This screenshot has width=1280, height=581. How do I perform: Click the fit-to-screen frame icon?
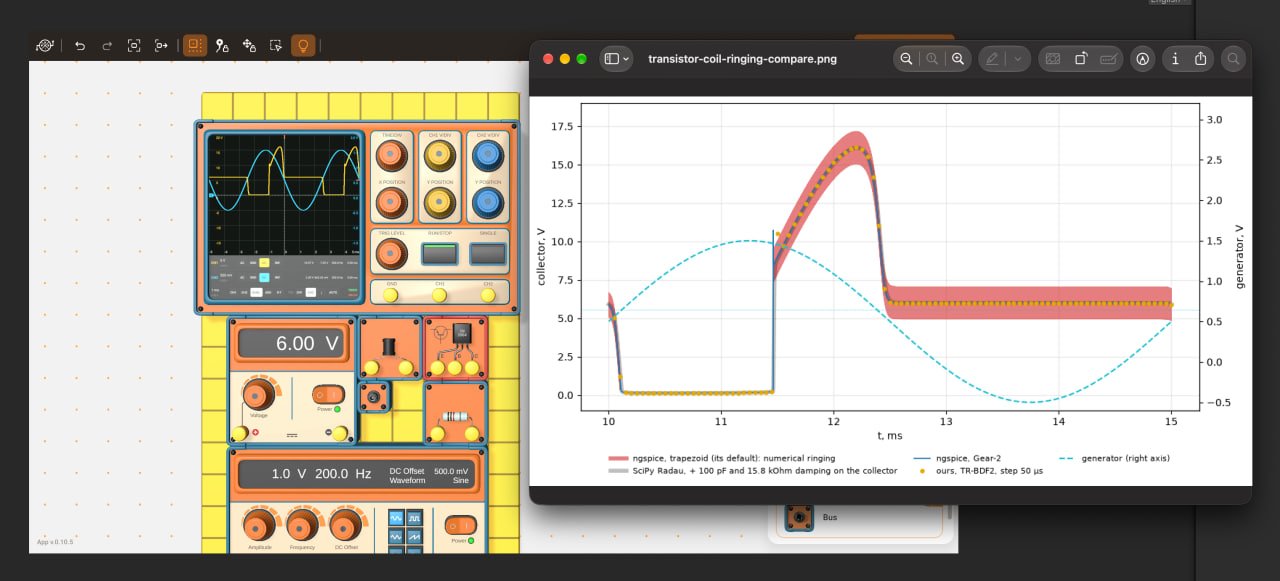click(134, 46)
